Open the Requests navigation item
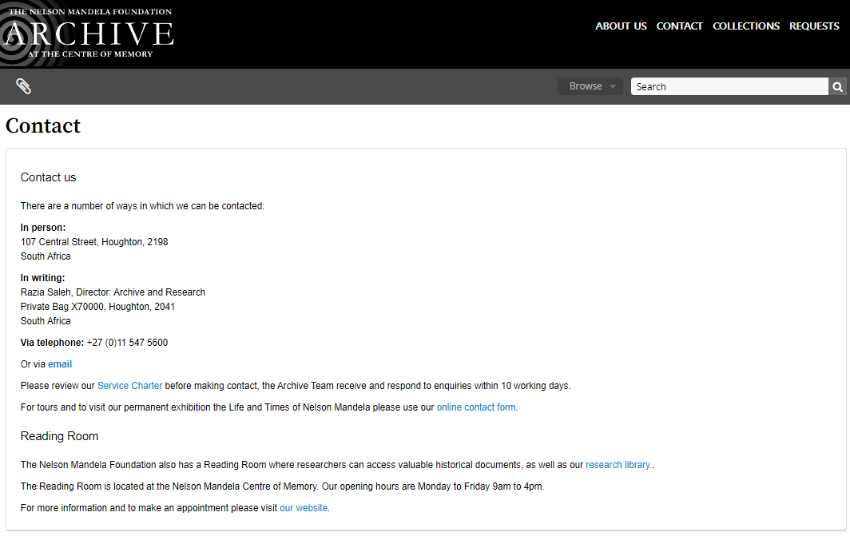 [814, 26]
